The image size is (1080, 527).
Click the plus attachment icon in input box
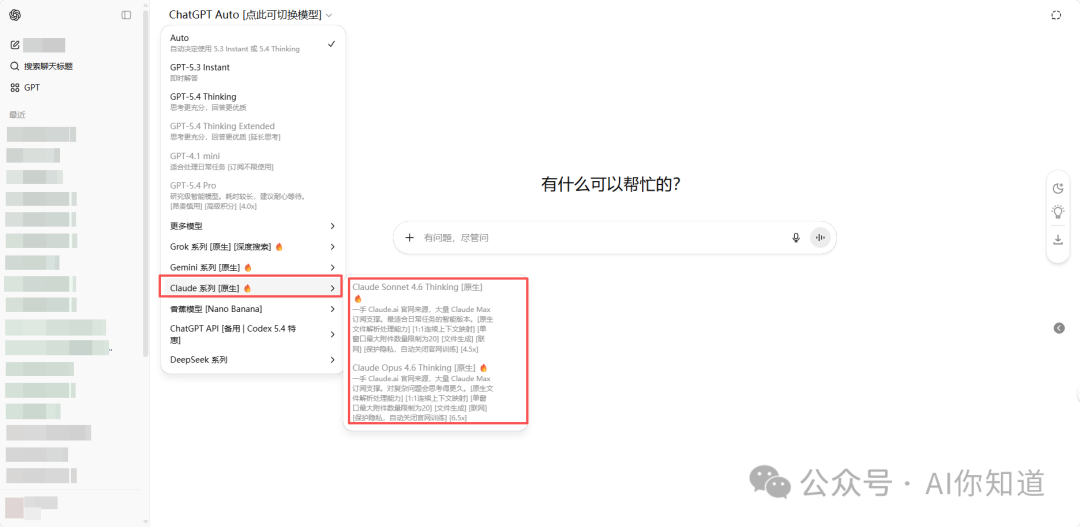[x=409, y=238]
